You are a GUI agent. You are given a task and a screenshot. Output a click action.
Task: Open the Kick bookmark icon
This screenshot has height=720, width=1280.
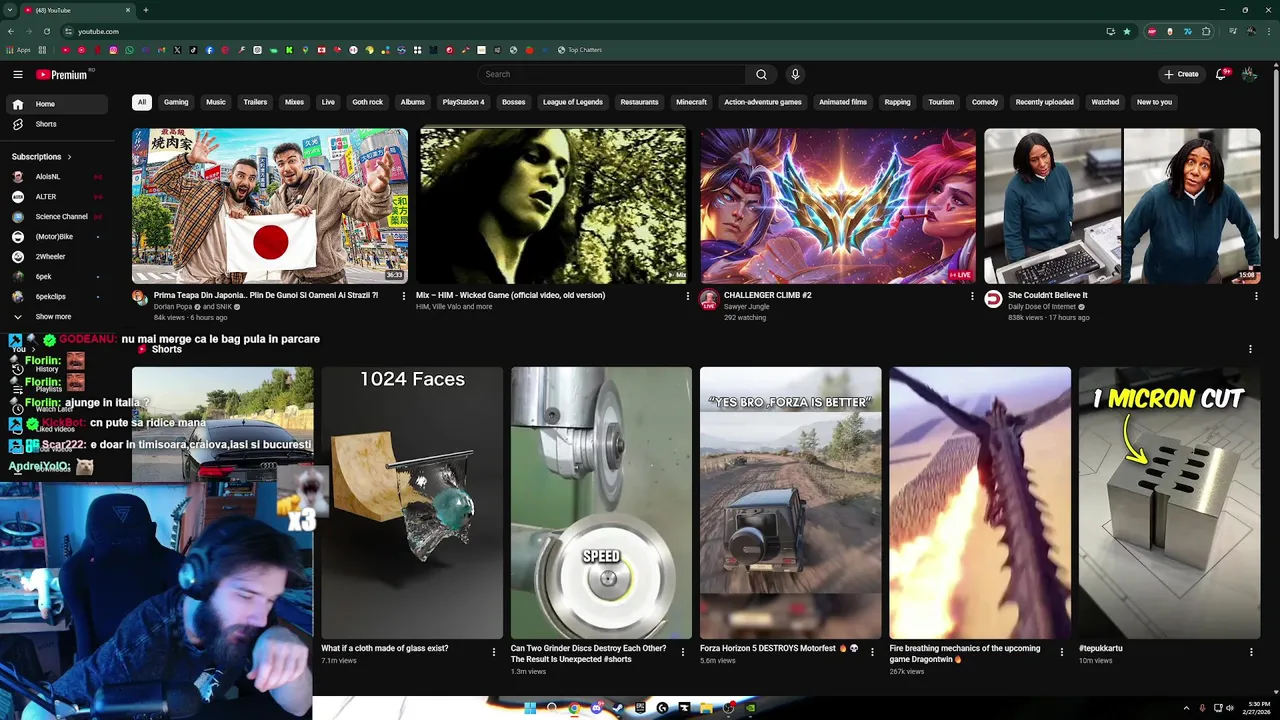[289, 50]
